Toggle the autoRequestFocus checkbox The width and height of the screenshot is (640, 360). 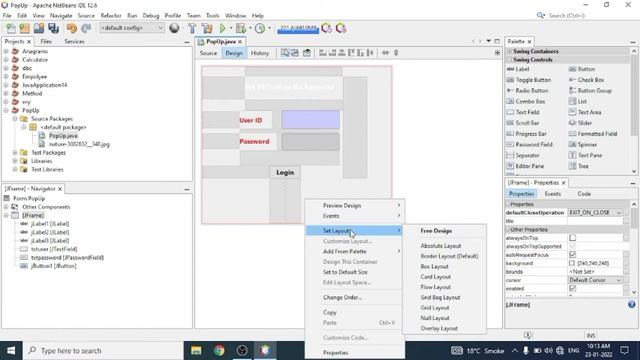coord(573,254)
